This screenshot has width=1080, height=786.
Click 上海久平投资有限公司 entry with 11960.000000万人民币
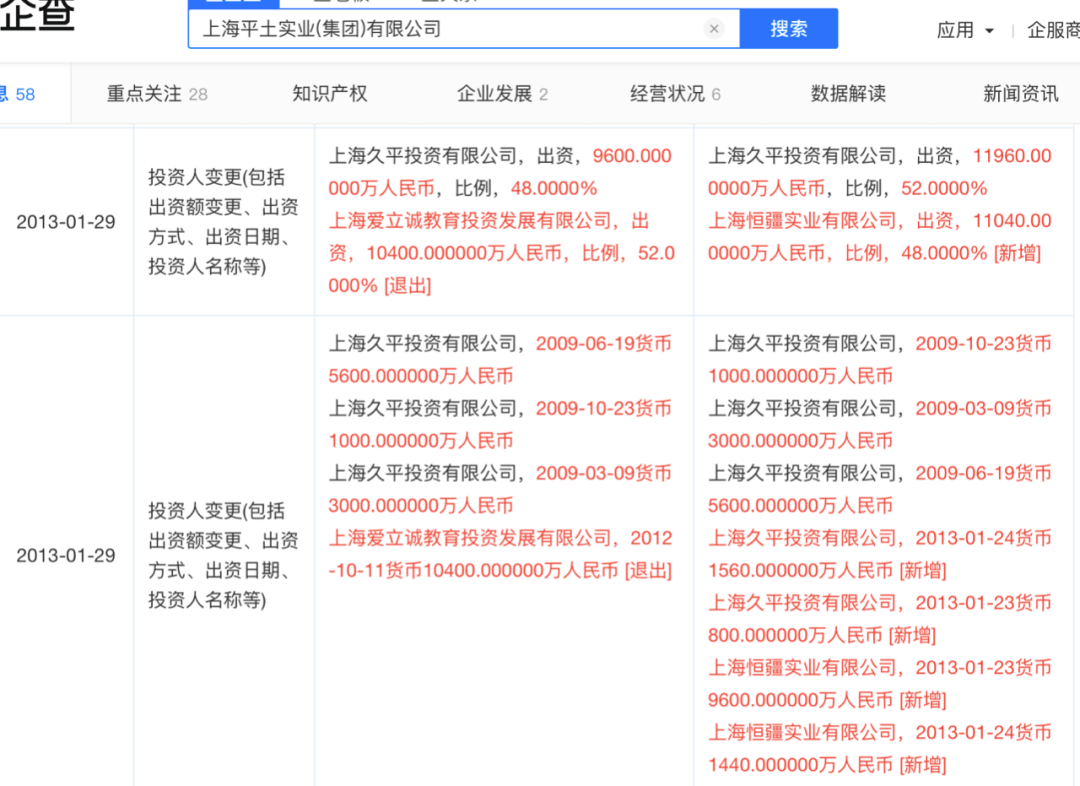[x=880, y=172]
